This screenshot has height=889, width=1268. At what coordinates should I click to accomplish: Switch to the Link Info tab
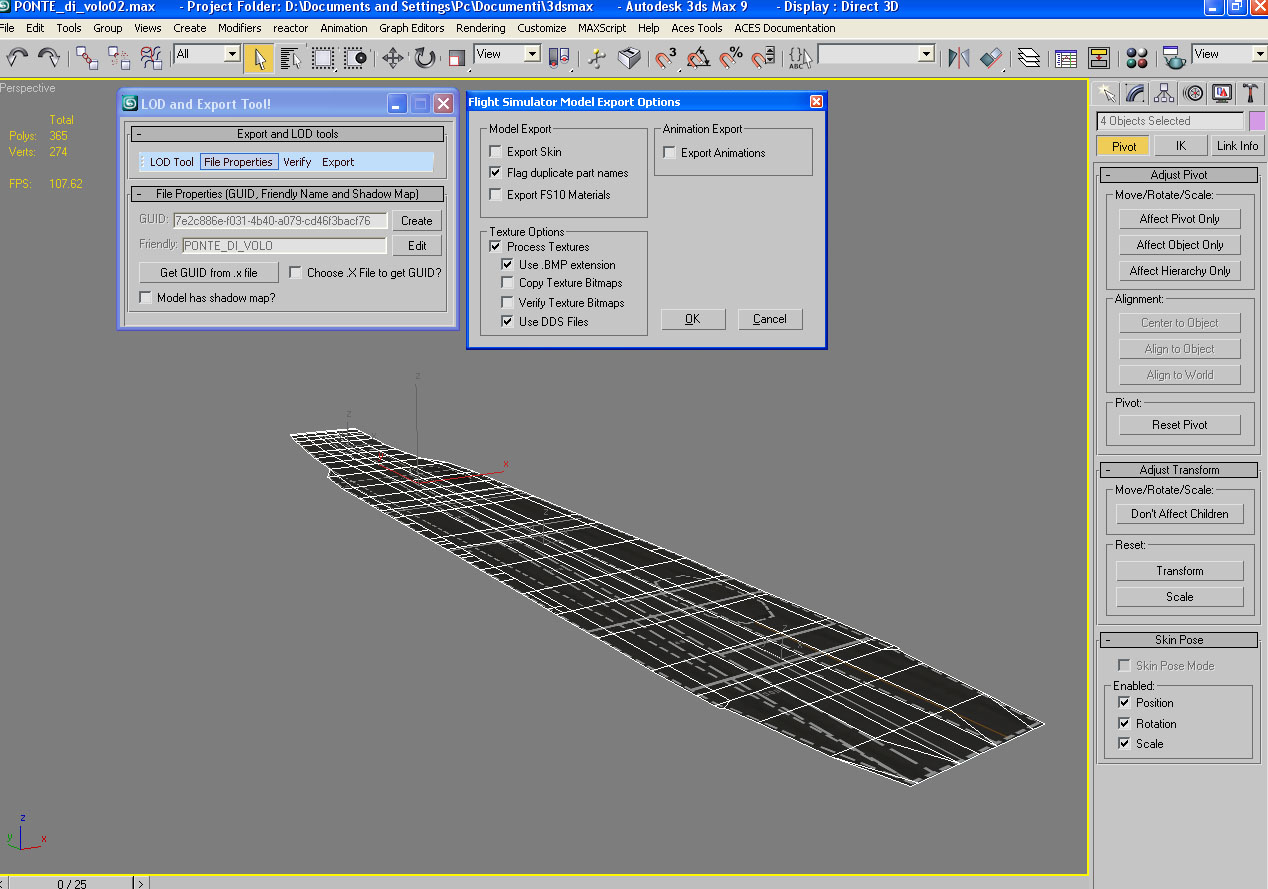tap(1237, 146)
